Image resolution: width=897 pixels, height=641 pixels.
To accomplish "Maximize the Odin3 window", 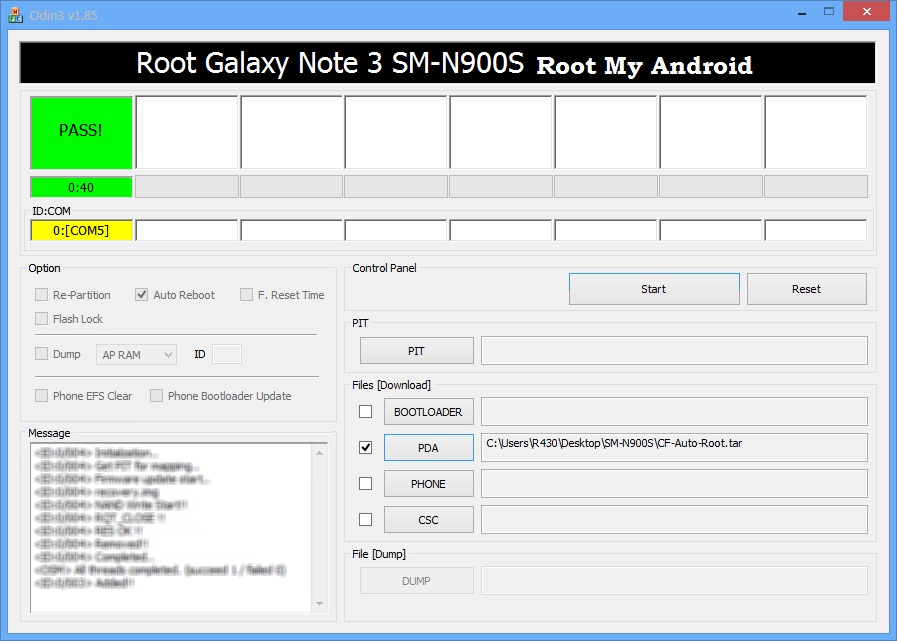I will (829, 12).
